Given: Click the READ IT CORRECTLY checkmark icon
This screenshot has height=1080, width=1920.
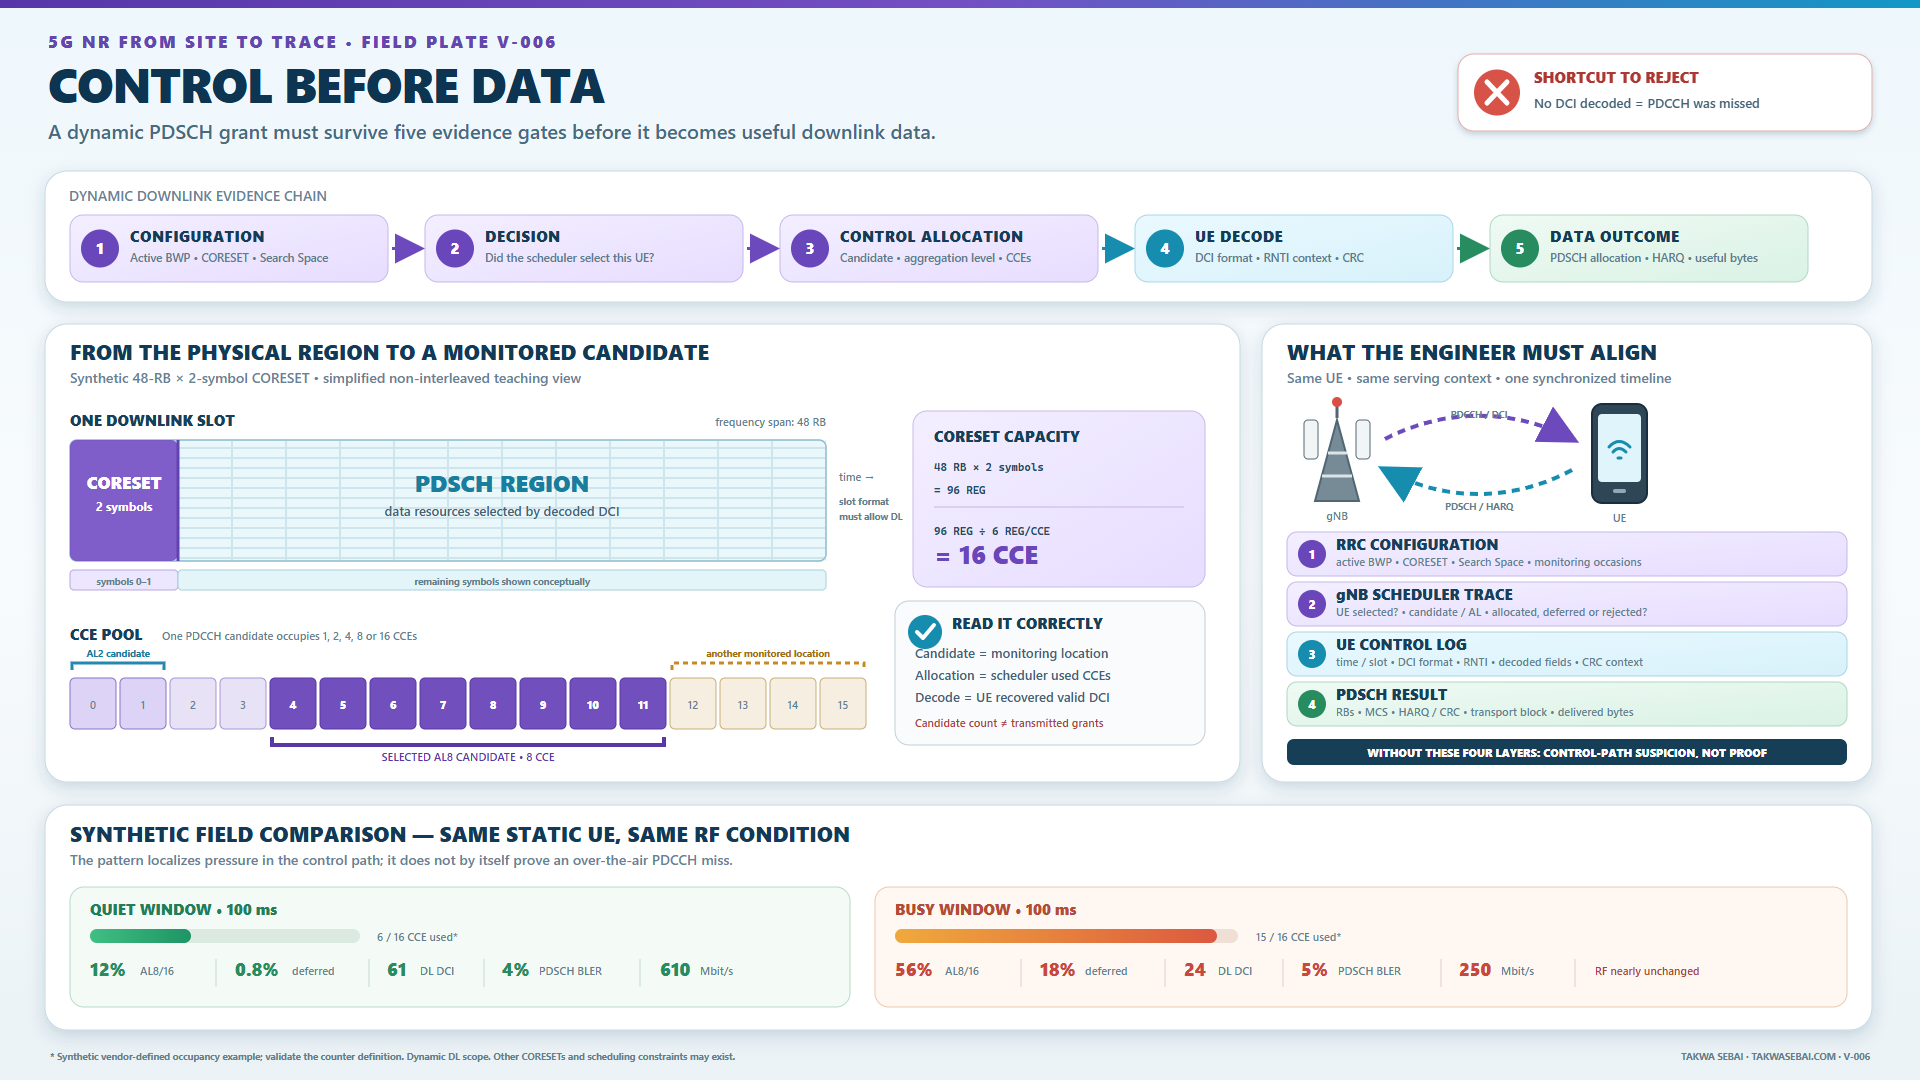Looking at the screenshot, I should (925, 631).
